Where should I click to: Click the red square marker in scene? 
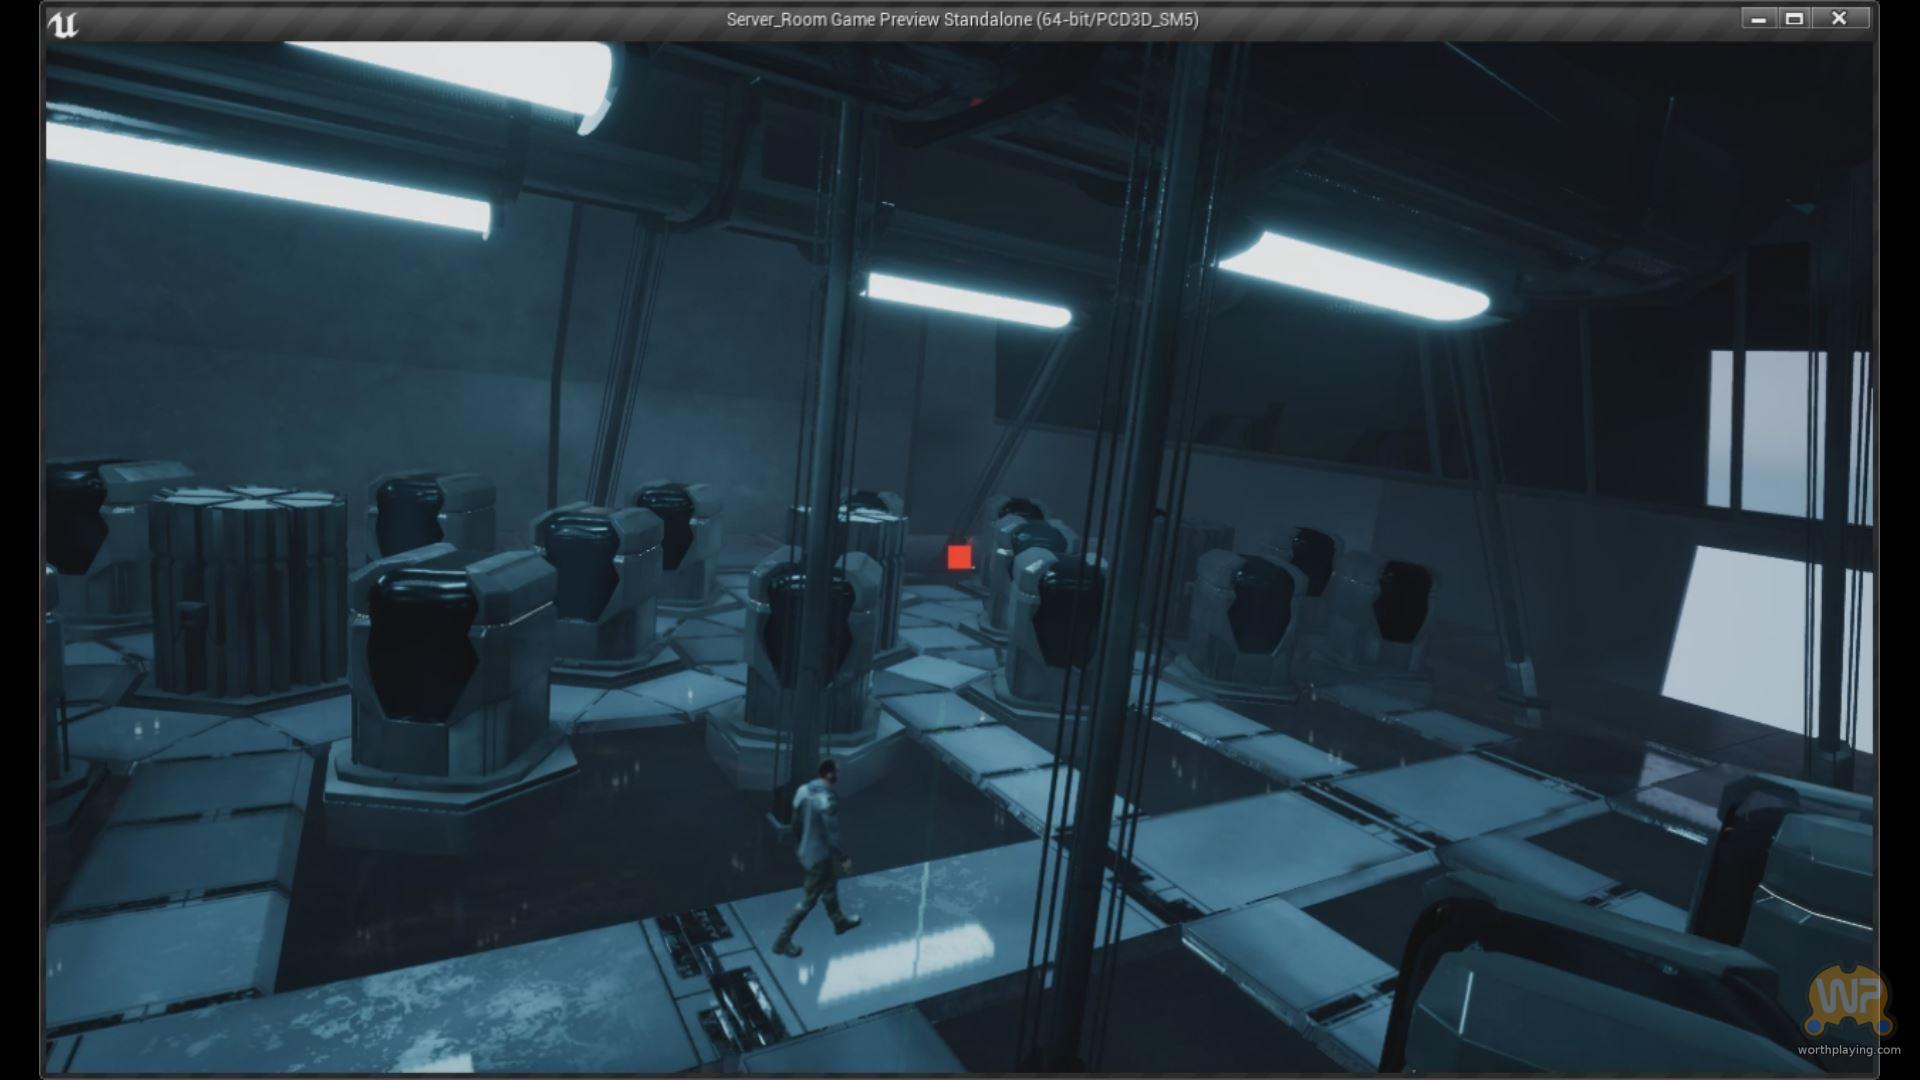click(959, 557)
